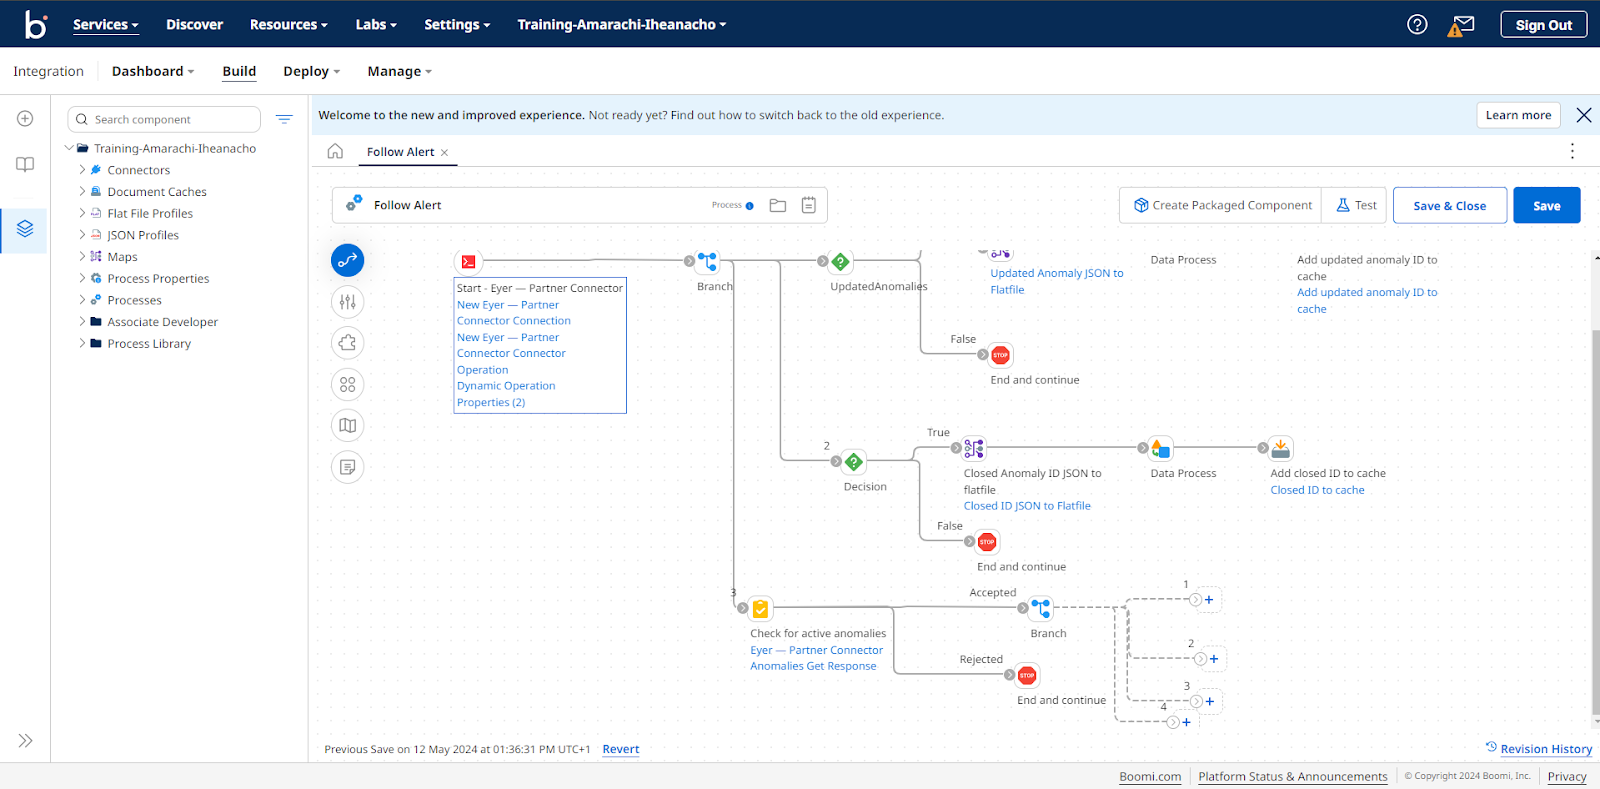Image resolution: width=1600 pixels, height=789 pixels.
Task: Select Process Properties tree item
Action: 158,278
